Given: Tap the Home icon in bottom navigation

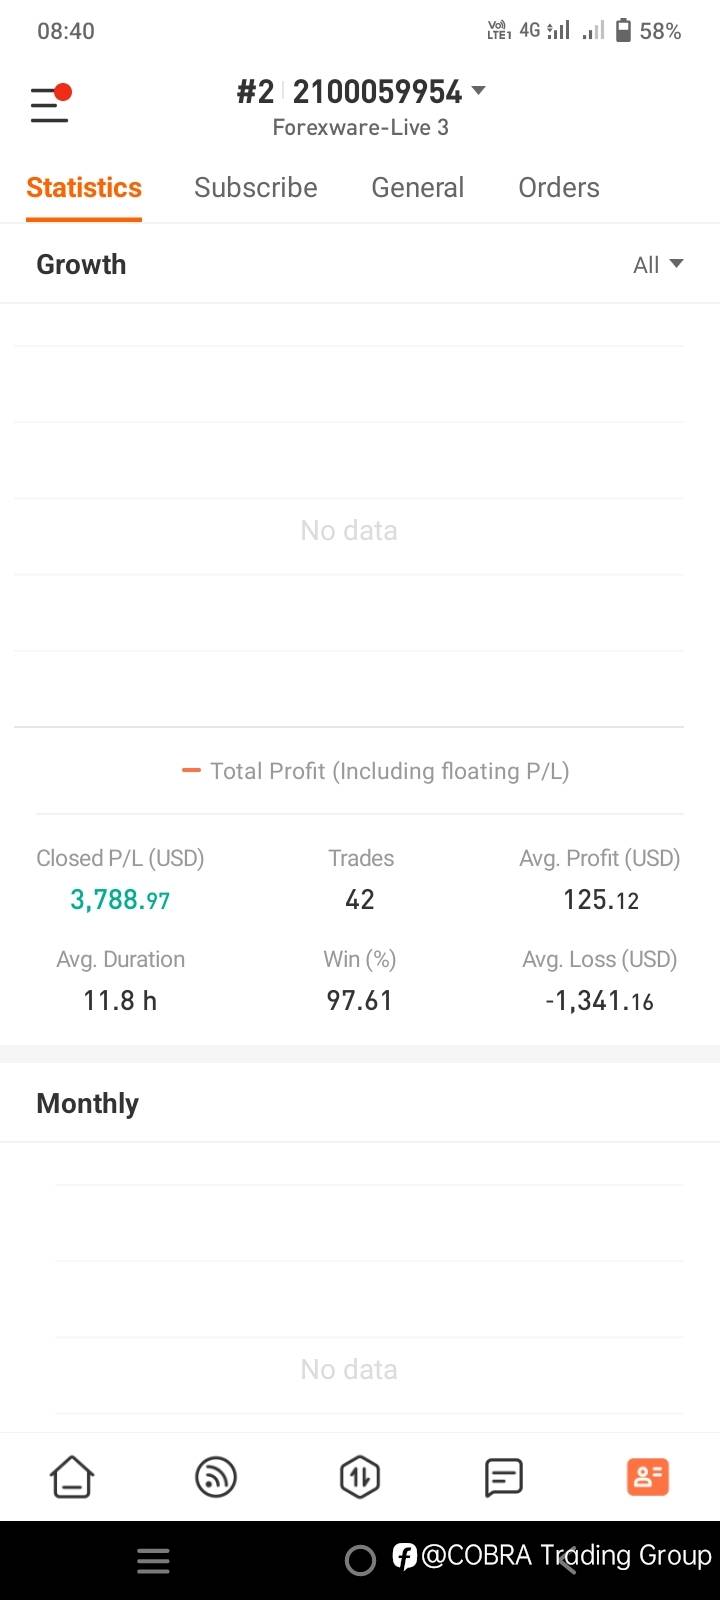Looking at the screenshot, I should pos(72,1477).
